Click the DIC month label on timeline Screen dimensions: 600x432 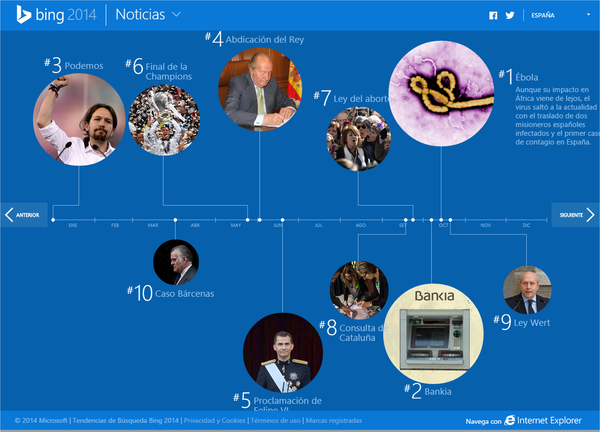[527, 225]
